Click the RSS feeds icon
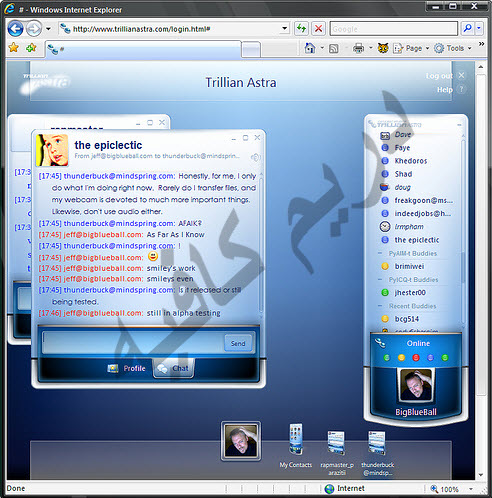Image resolution: width=492 pixels, height=498 pixels. [x=334, y=49]
